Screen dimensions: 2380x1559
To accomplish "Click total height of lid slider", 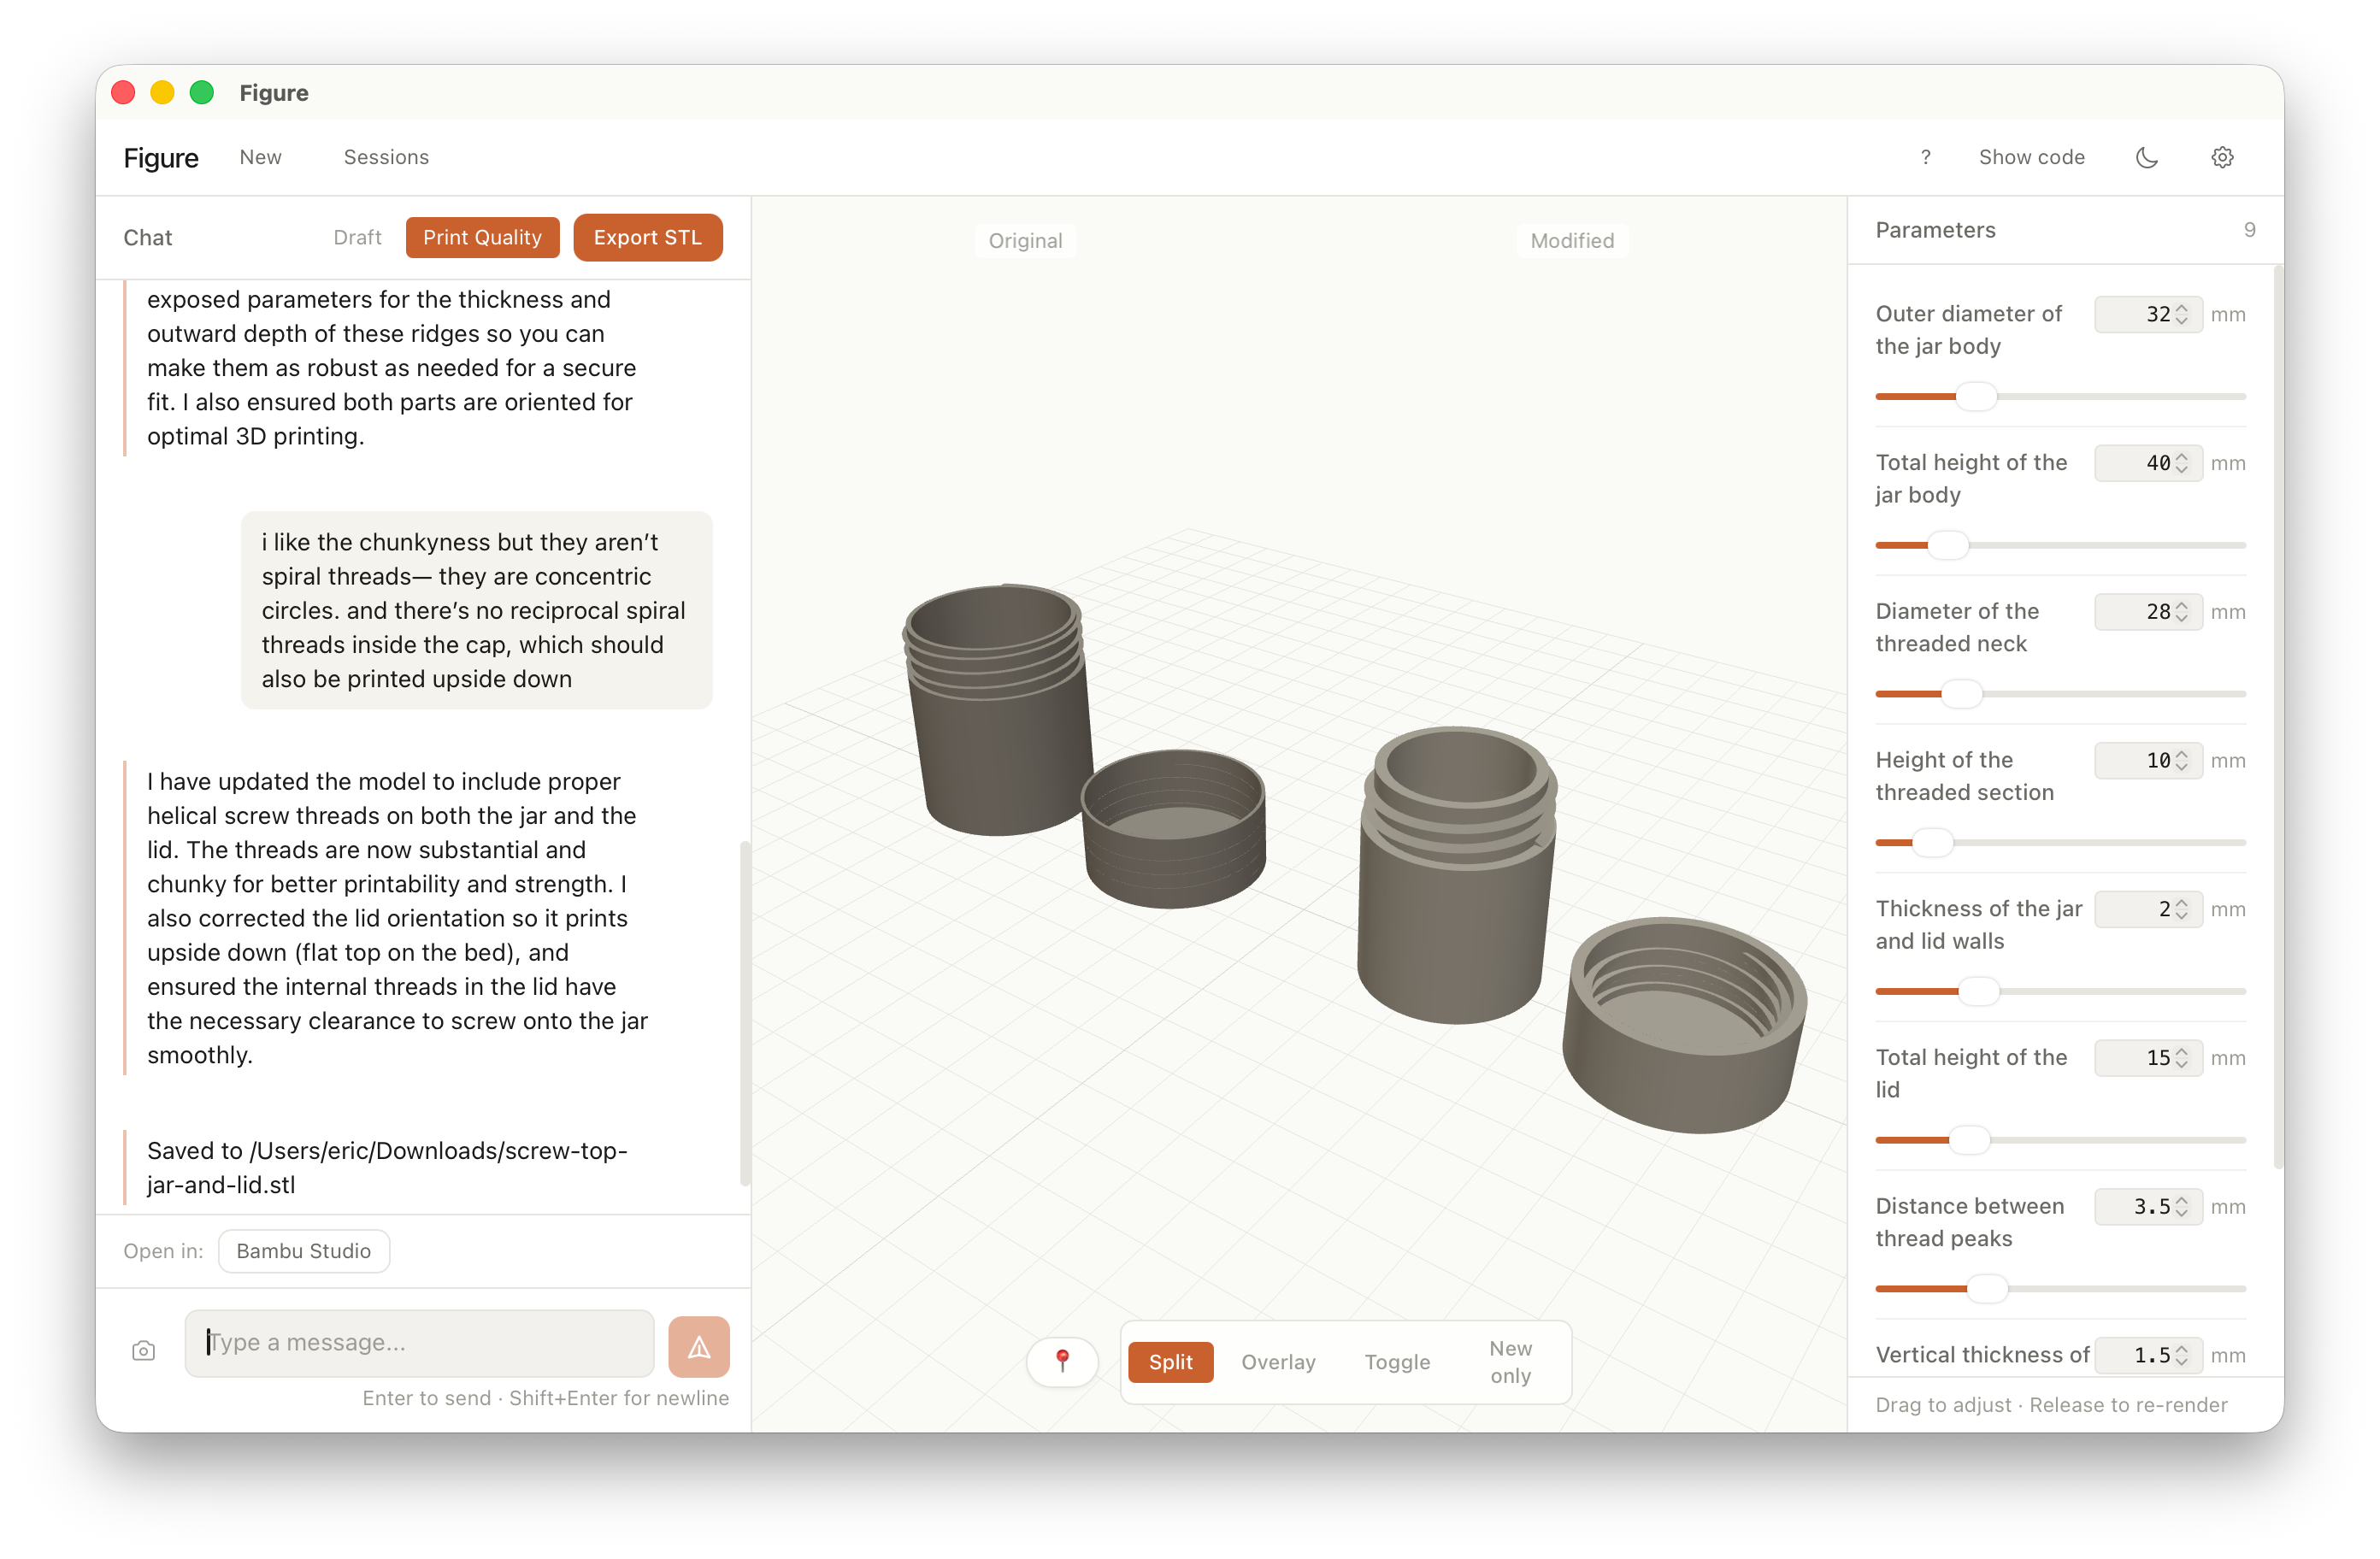I will (2060, 1139).
